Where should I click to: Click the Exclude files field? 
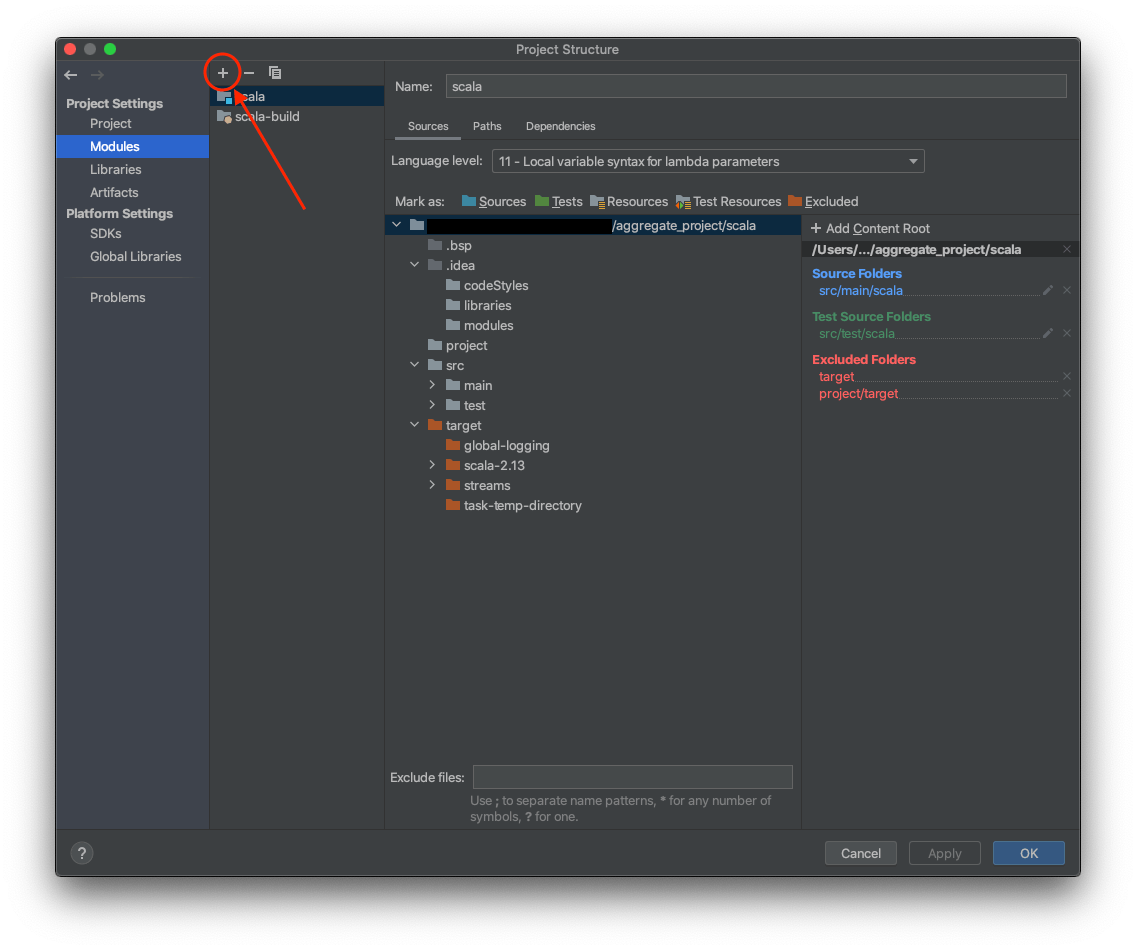click(632, 777)
